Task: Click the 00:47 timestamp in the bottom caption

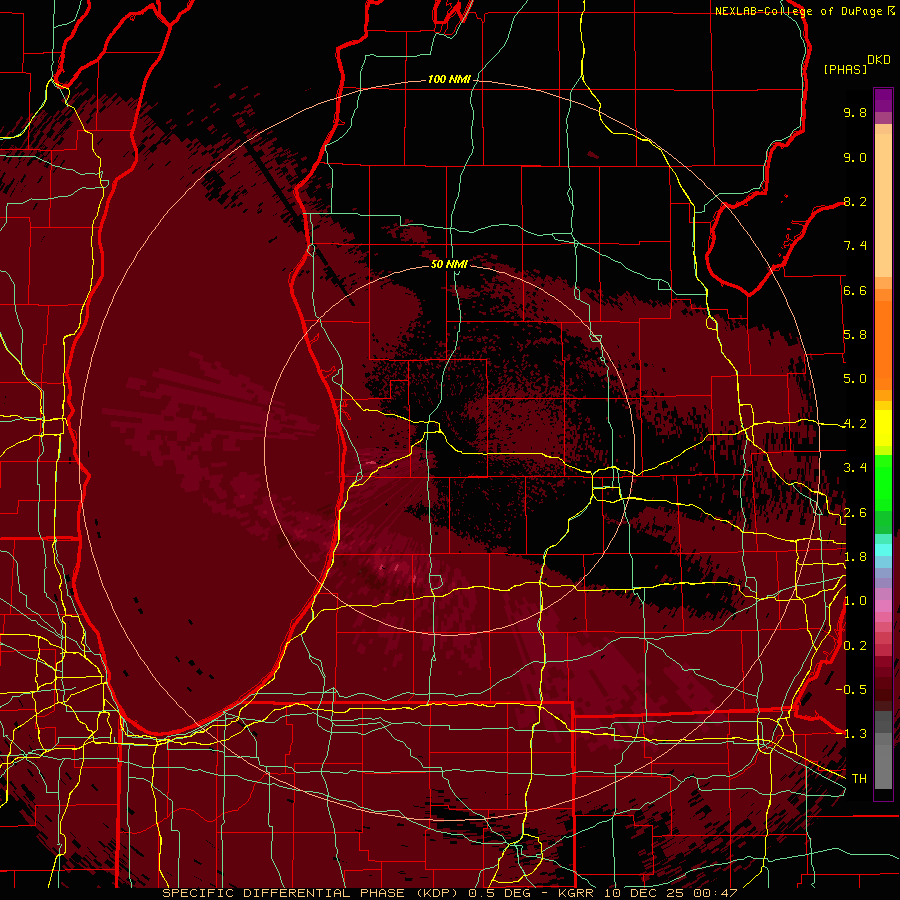Action: click(715, 893)
